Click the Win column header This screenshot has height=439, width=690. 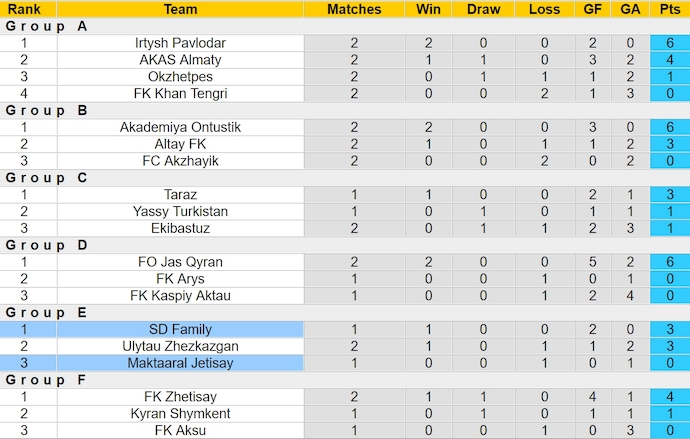pos(428,9)
